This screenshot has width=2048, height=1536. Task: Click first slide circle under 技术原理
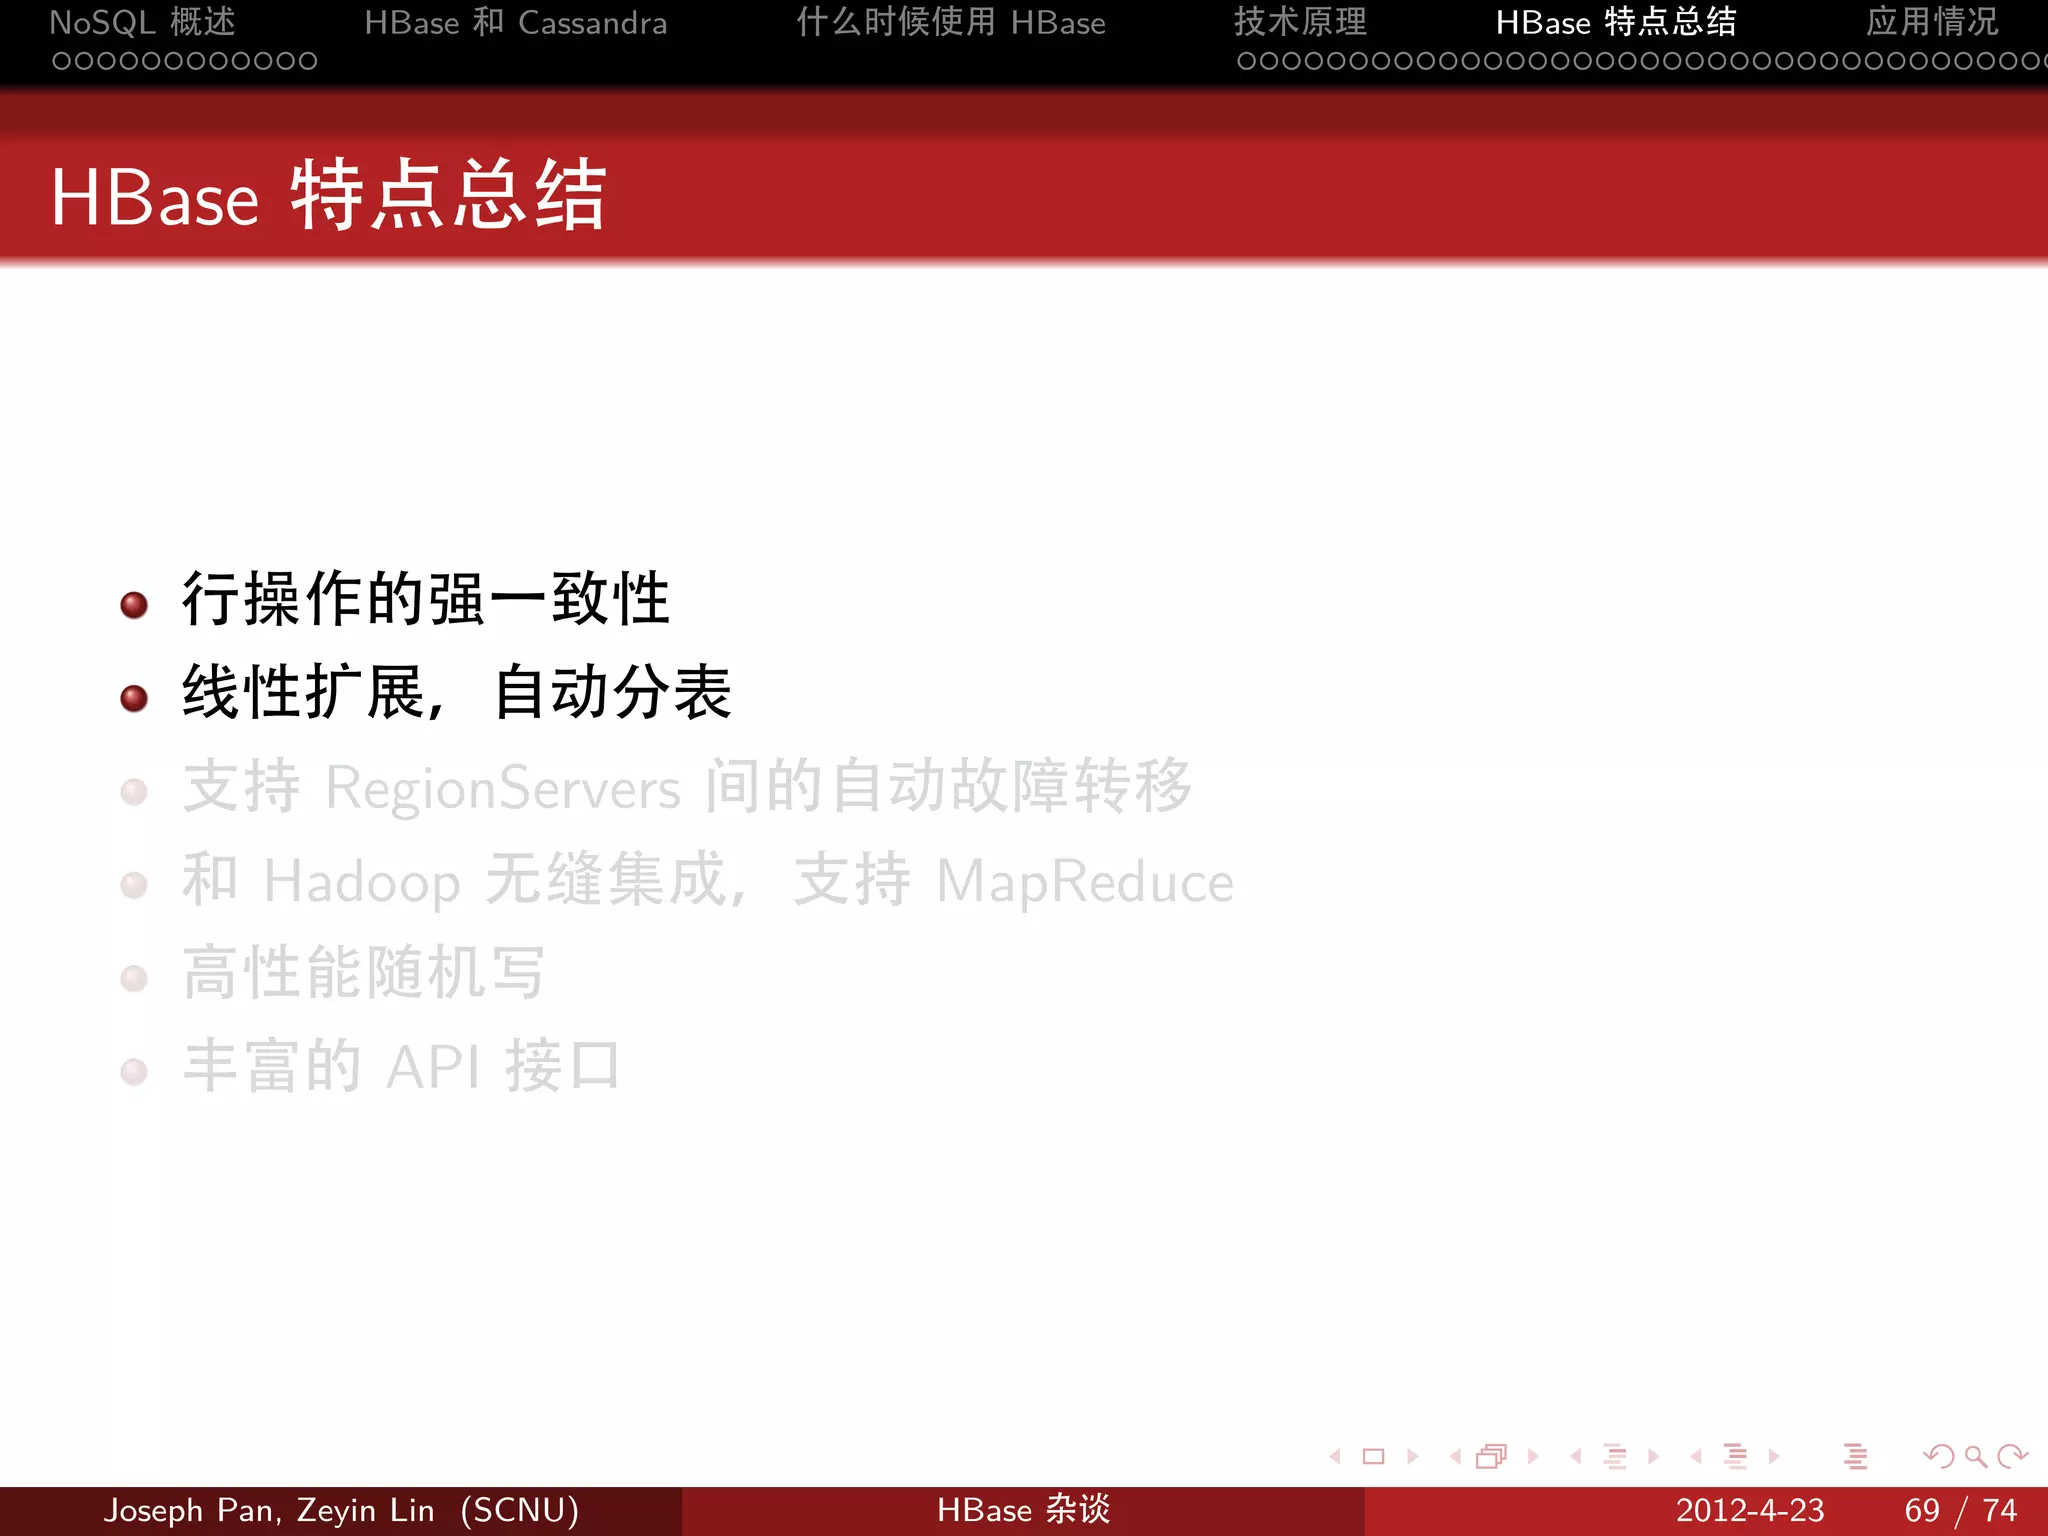pyautogui.click(x=1246, y=61)
